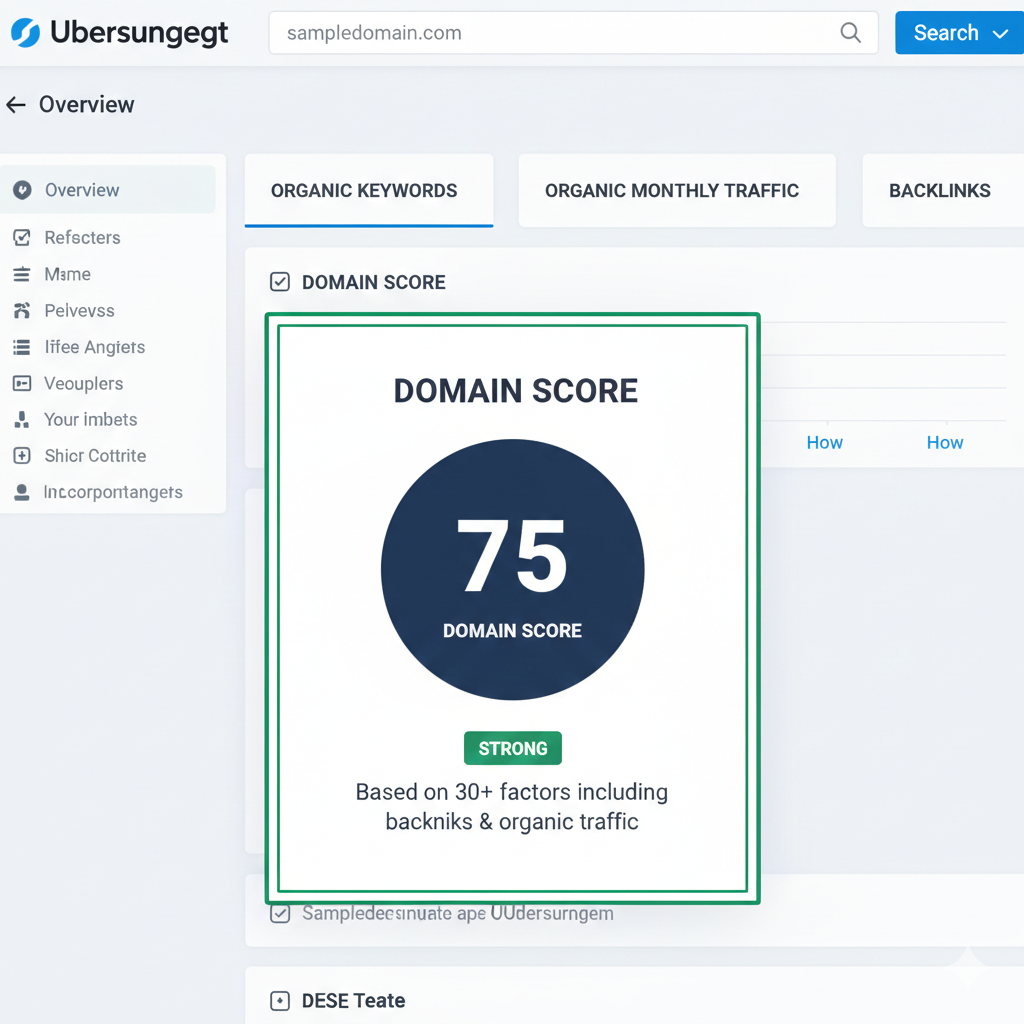Viewport: 1024px width, 1024px height.
Task: Click the Veouplers sidebar icon
Action: (x=21, y=383)
